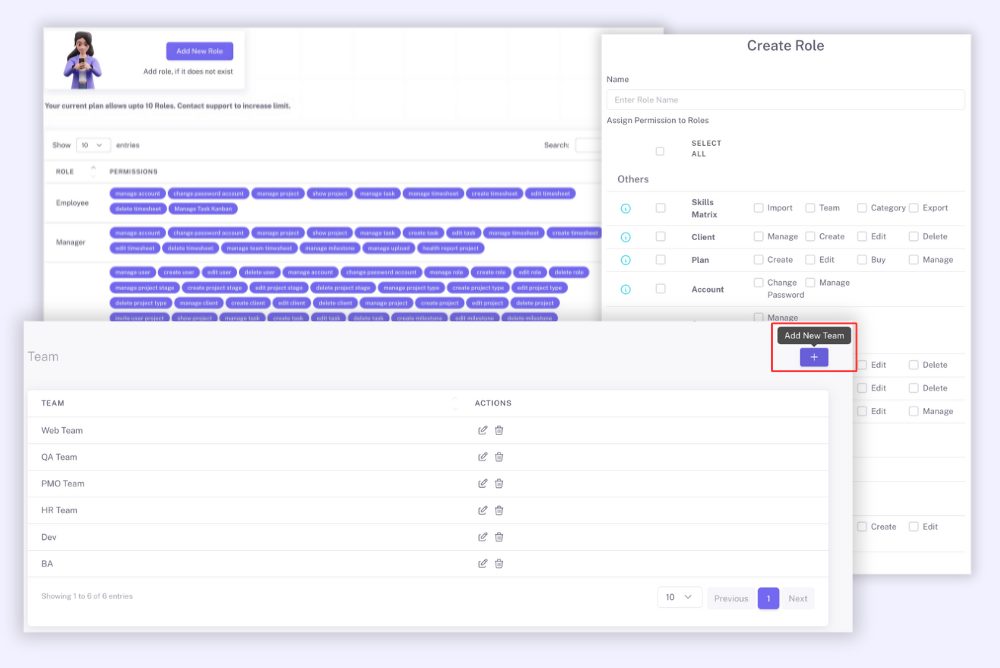Open the Show entries dropdown for roles
The image size is (1000, 668).
[92, 145]
